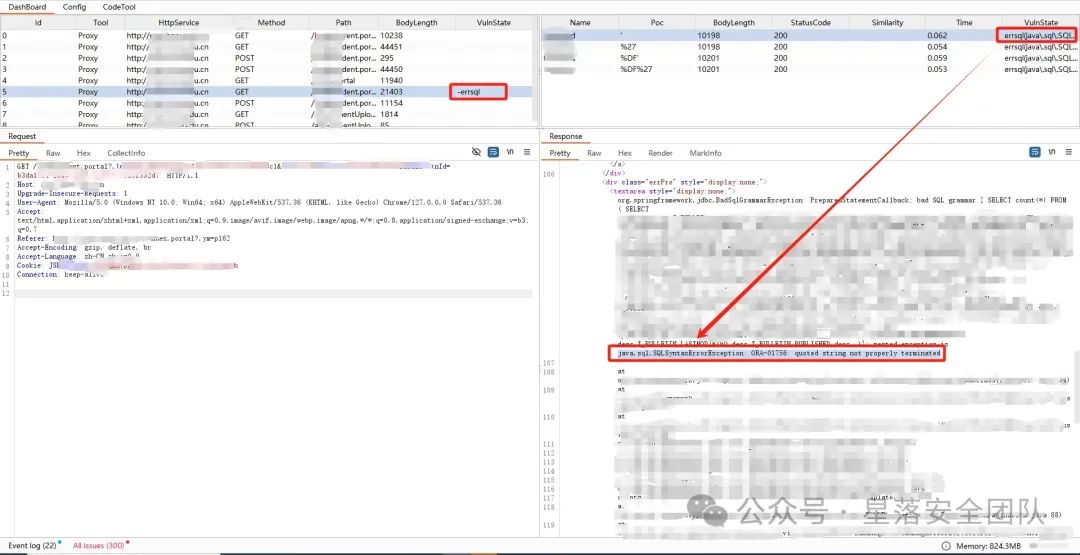Select payload row with time 0.062

point(811,36)
